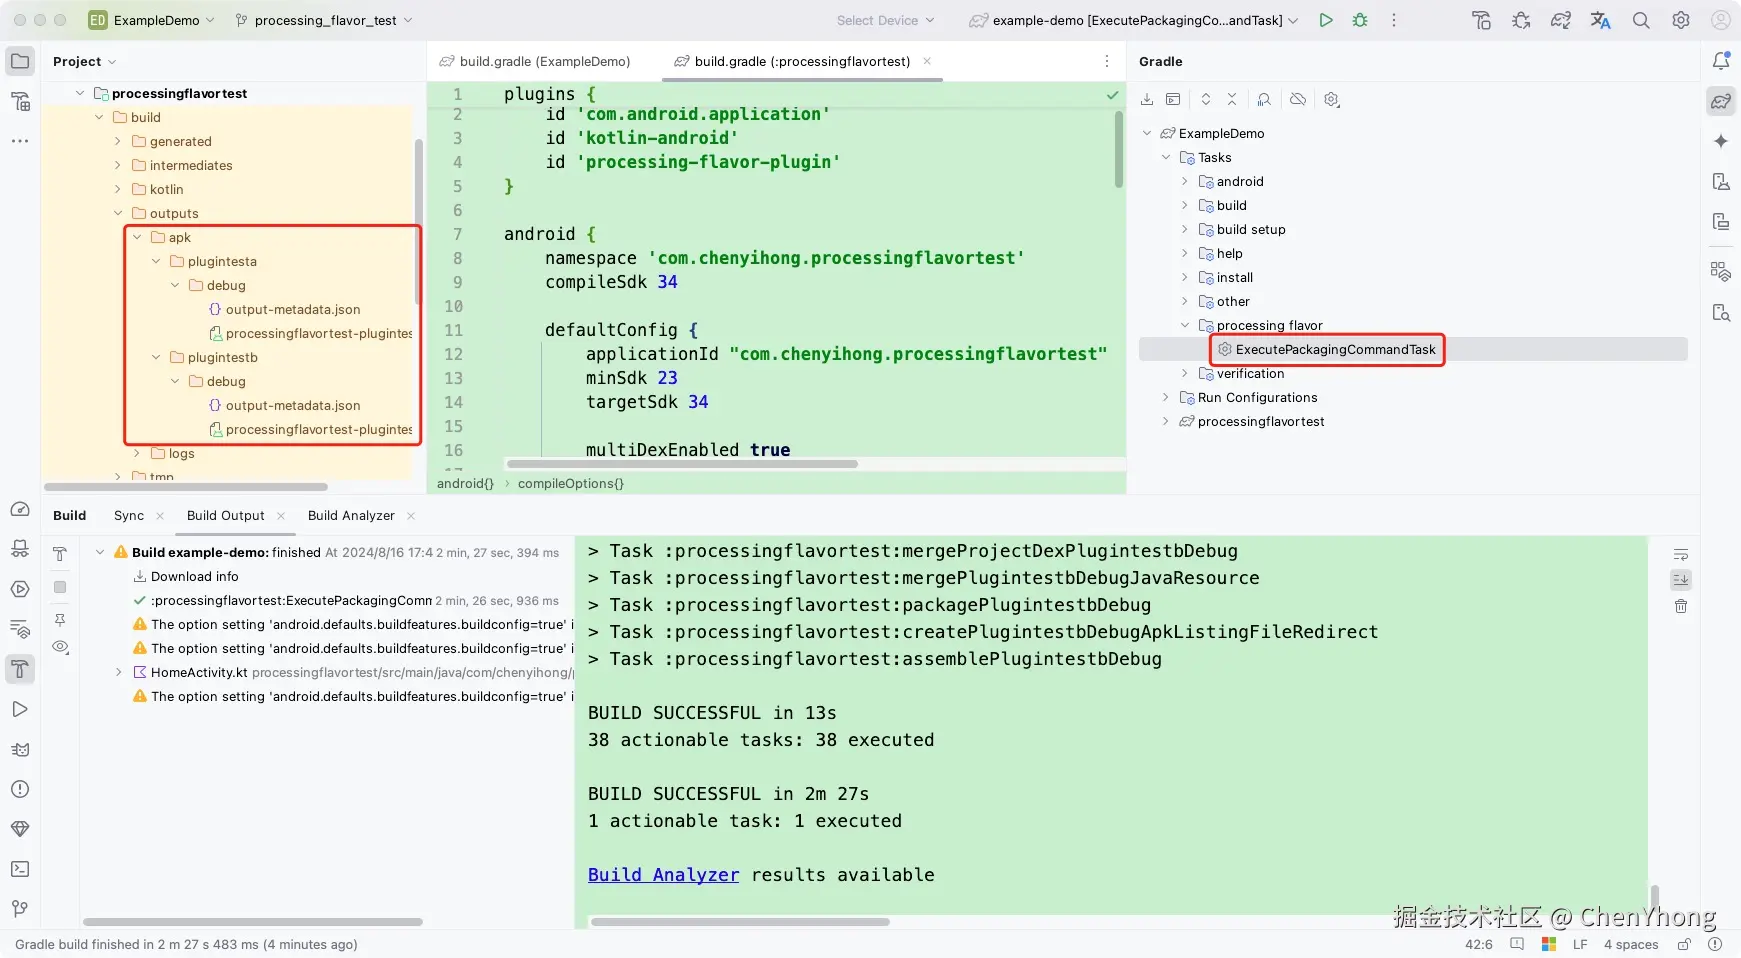Expand Run Configurations in Gradle panel
This screenshot has height=958, width=1741.
click(1166, 397)
